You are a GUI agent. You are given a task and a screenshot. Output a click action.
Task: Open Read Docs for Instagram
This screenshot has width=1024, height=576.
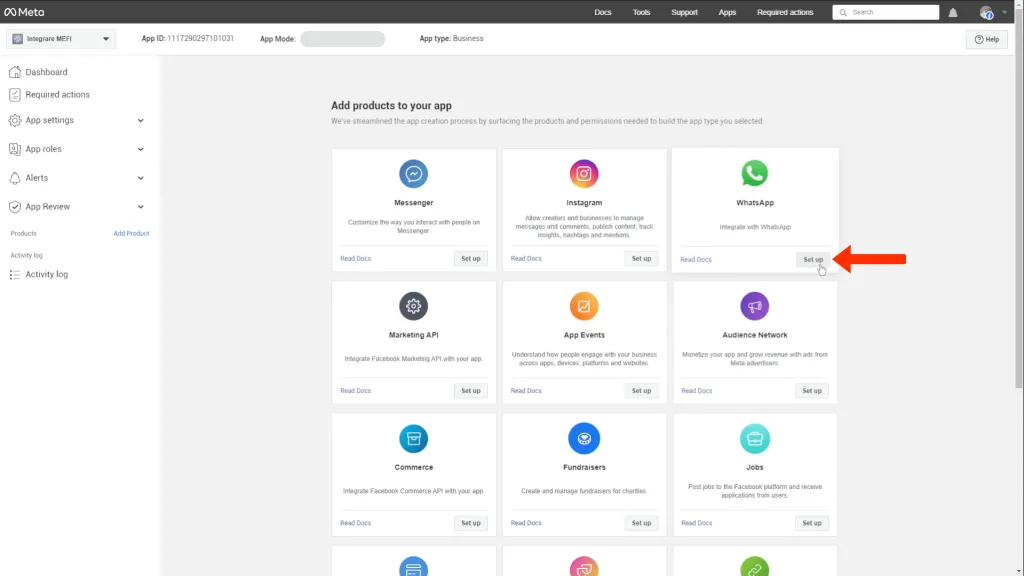(x=526, y=259)
